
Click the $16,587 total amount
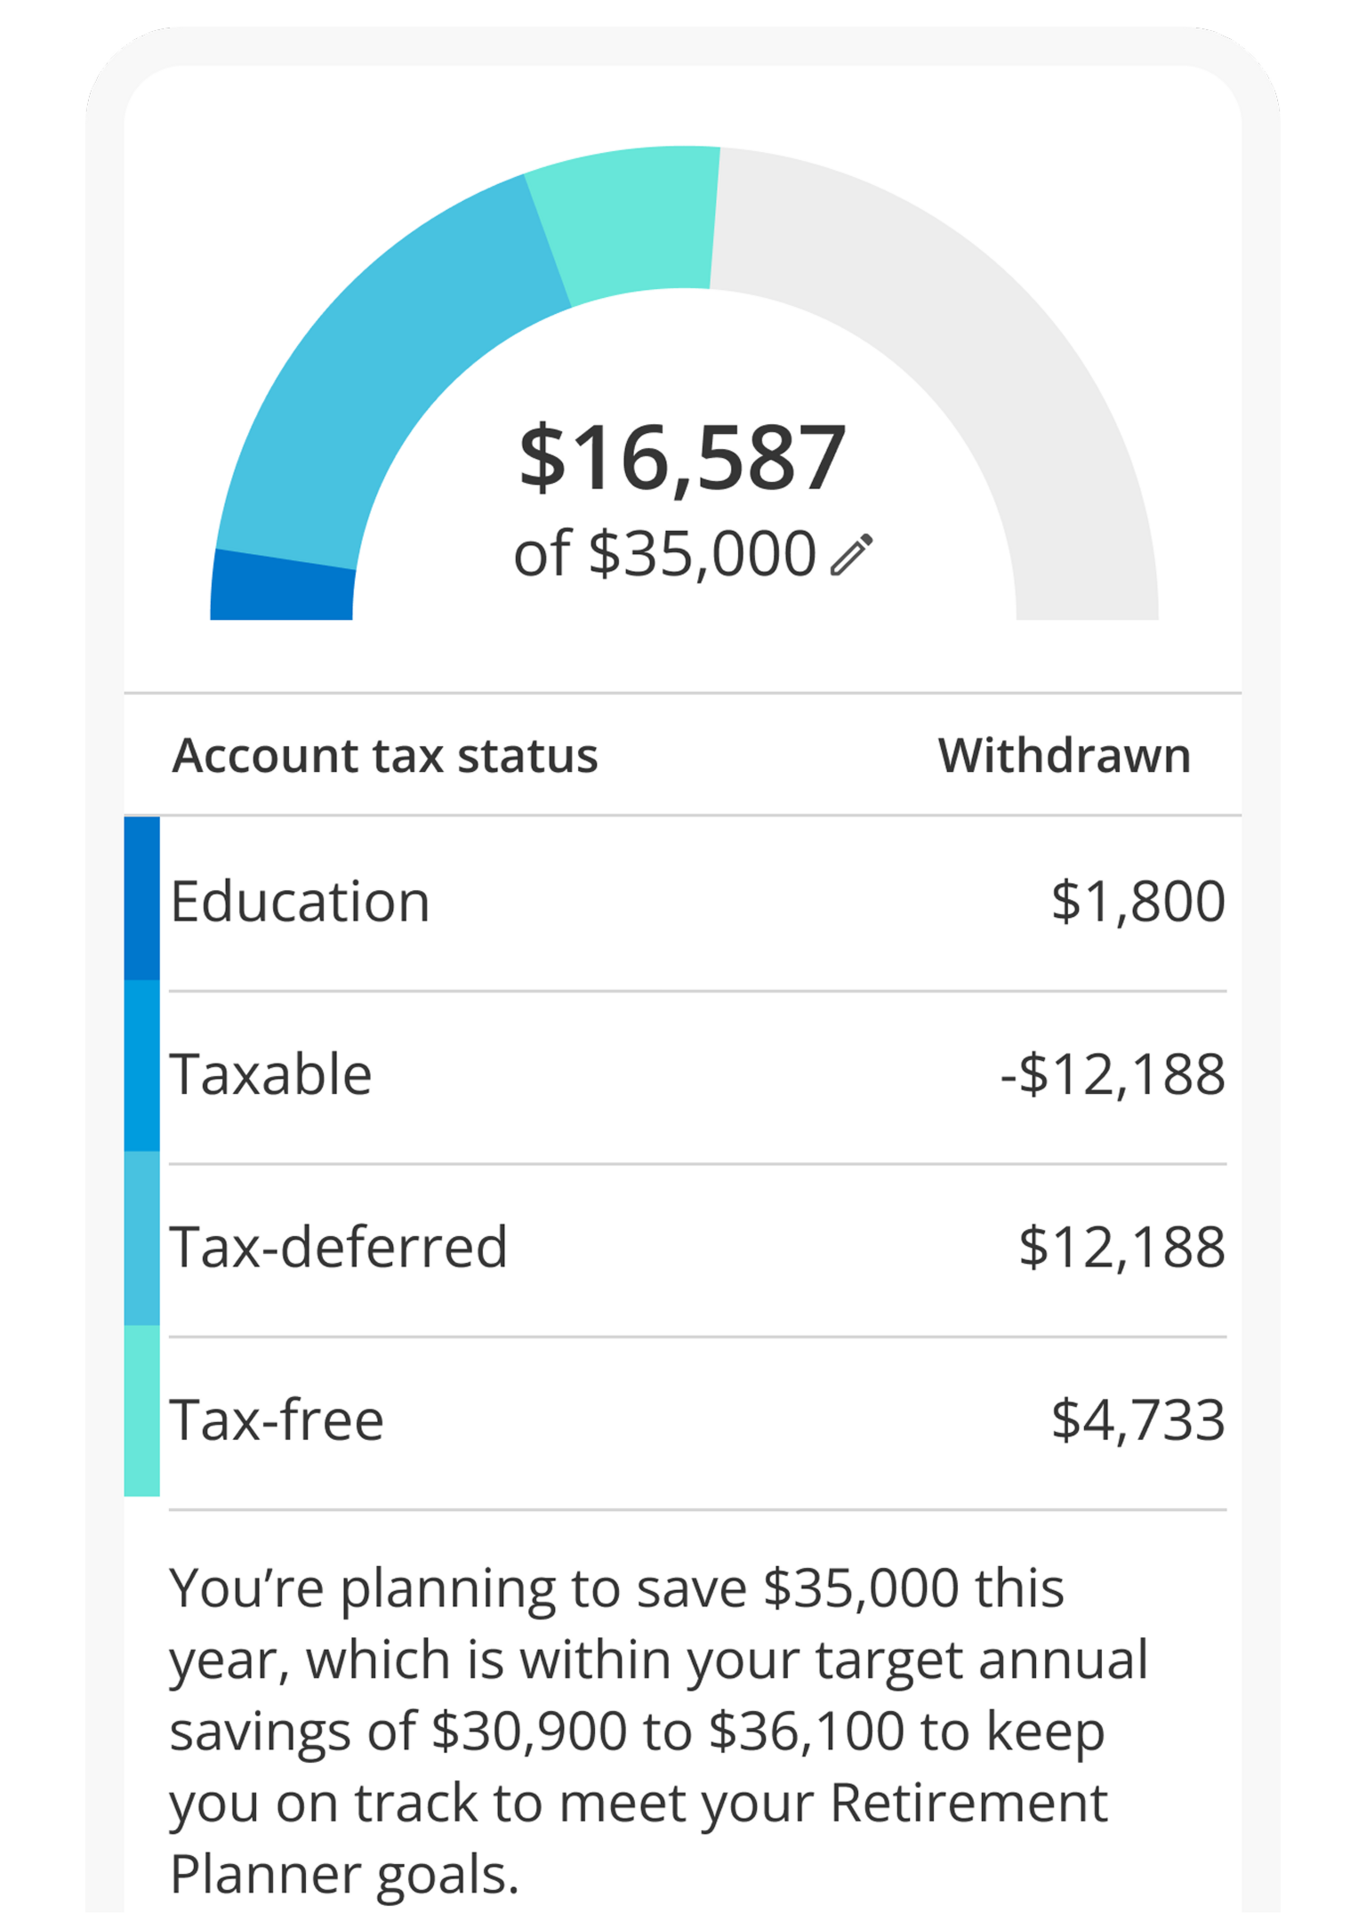point(682,458)
